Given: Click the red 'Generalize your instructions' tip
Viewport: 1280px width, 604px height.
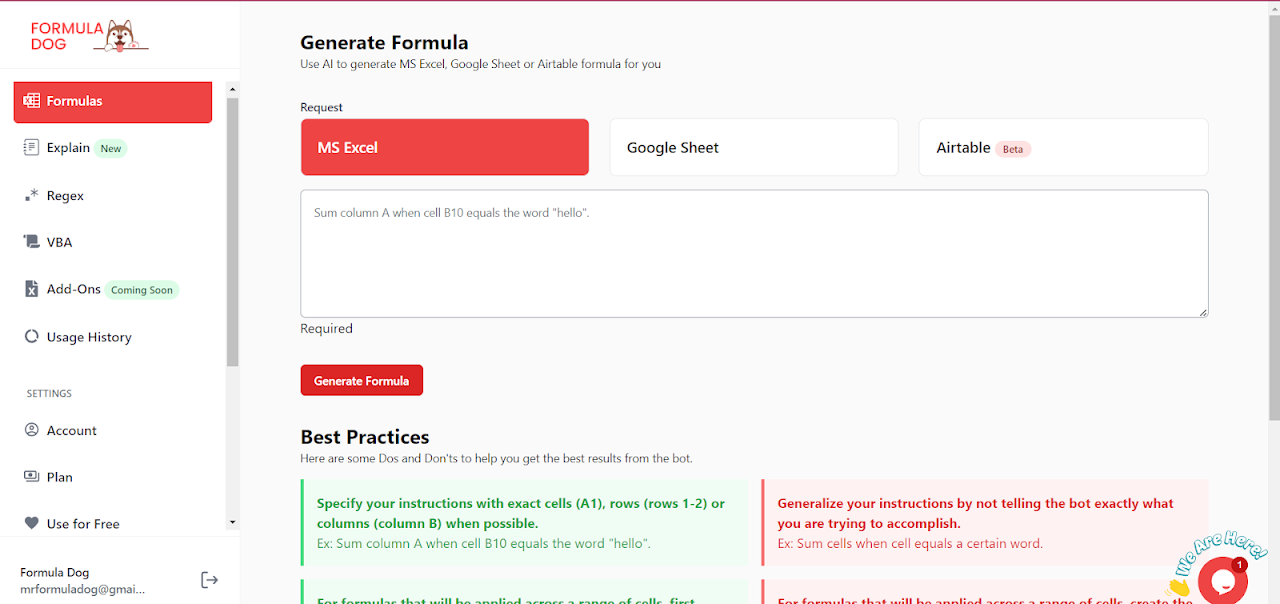Looking at the screenshot, I should tap(985, 523).
